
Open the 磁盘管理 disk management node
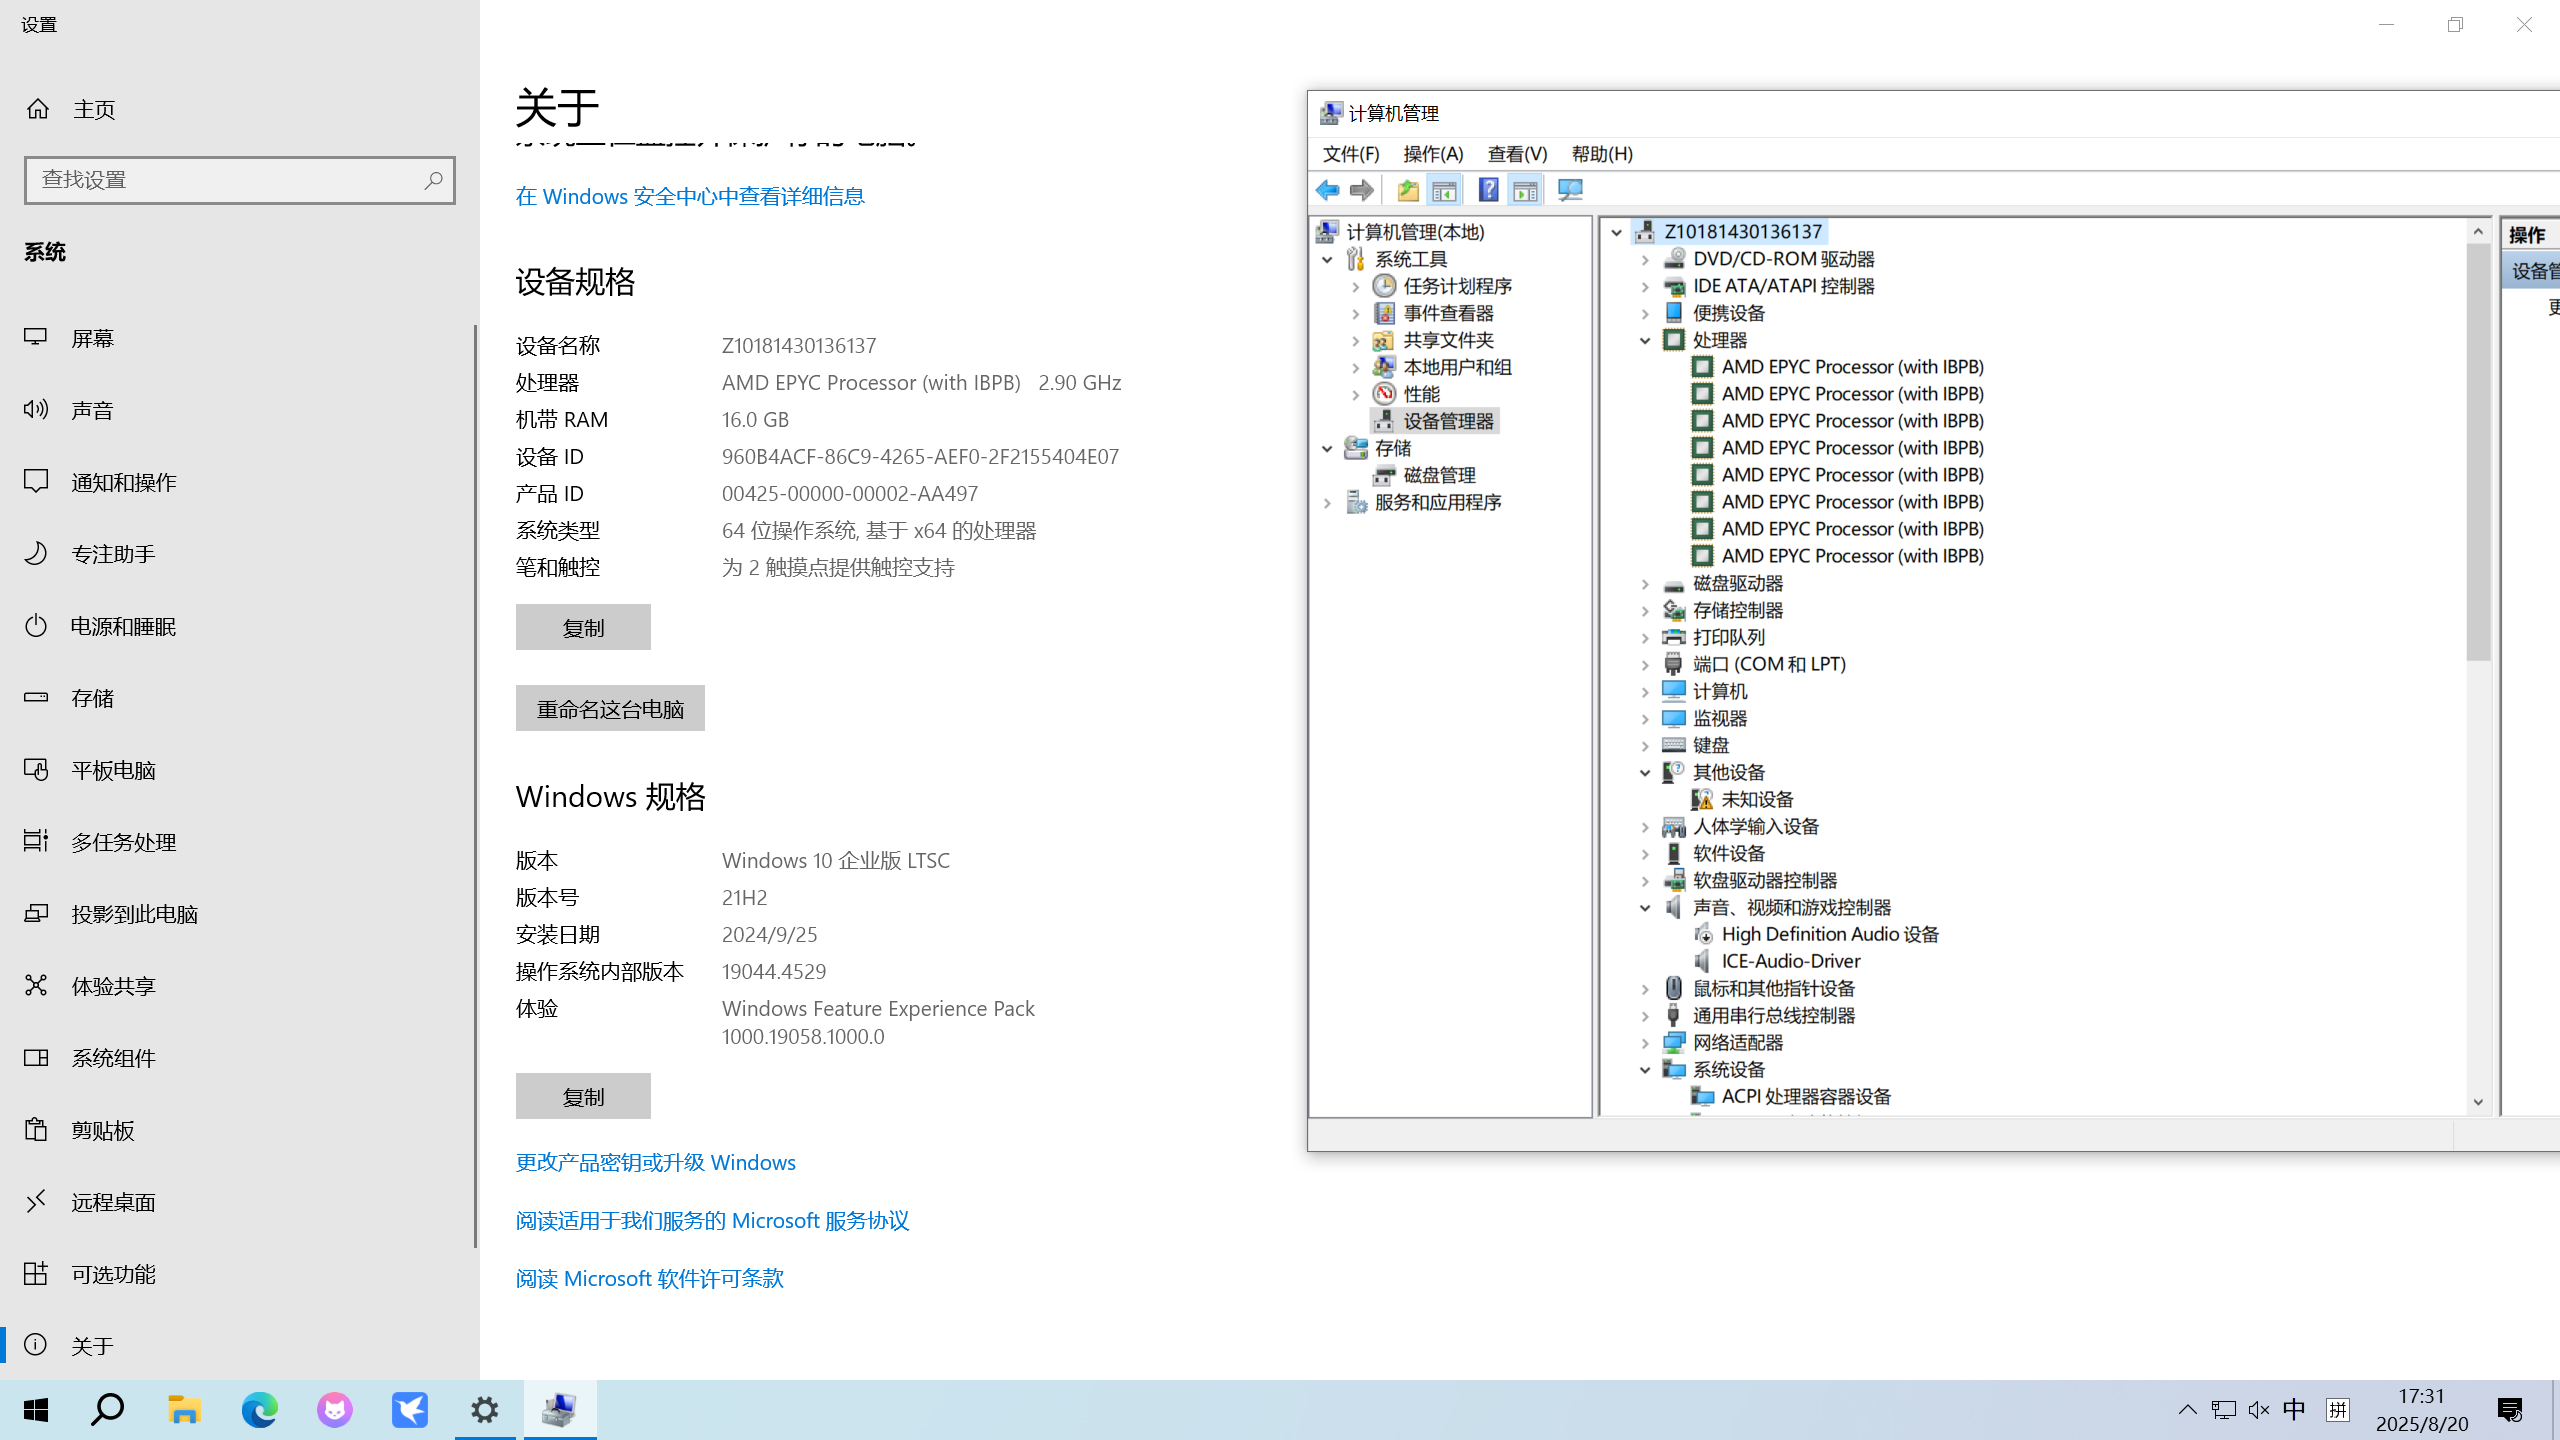(1439, 475)
